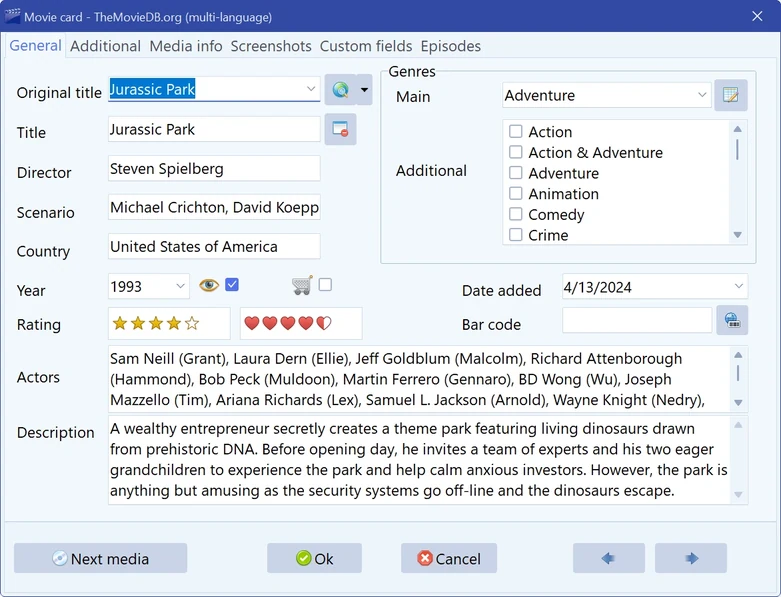Image resolution: width=781 pixels, height=597 pixels.
Task: Check the Action genre checkbox
Action: point(516,131)
